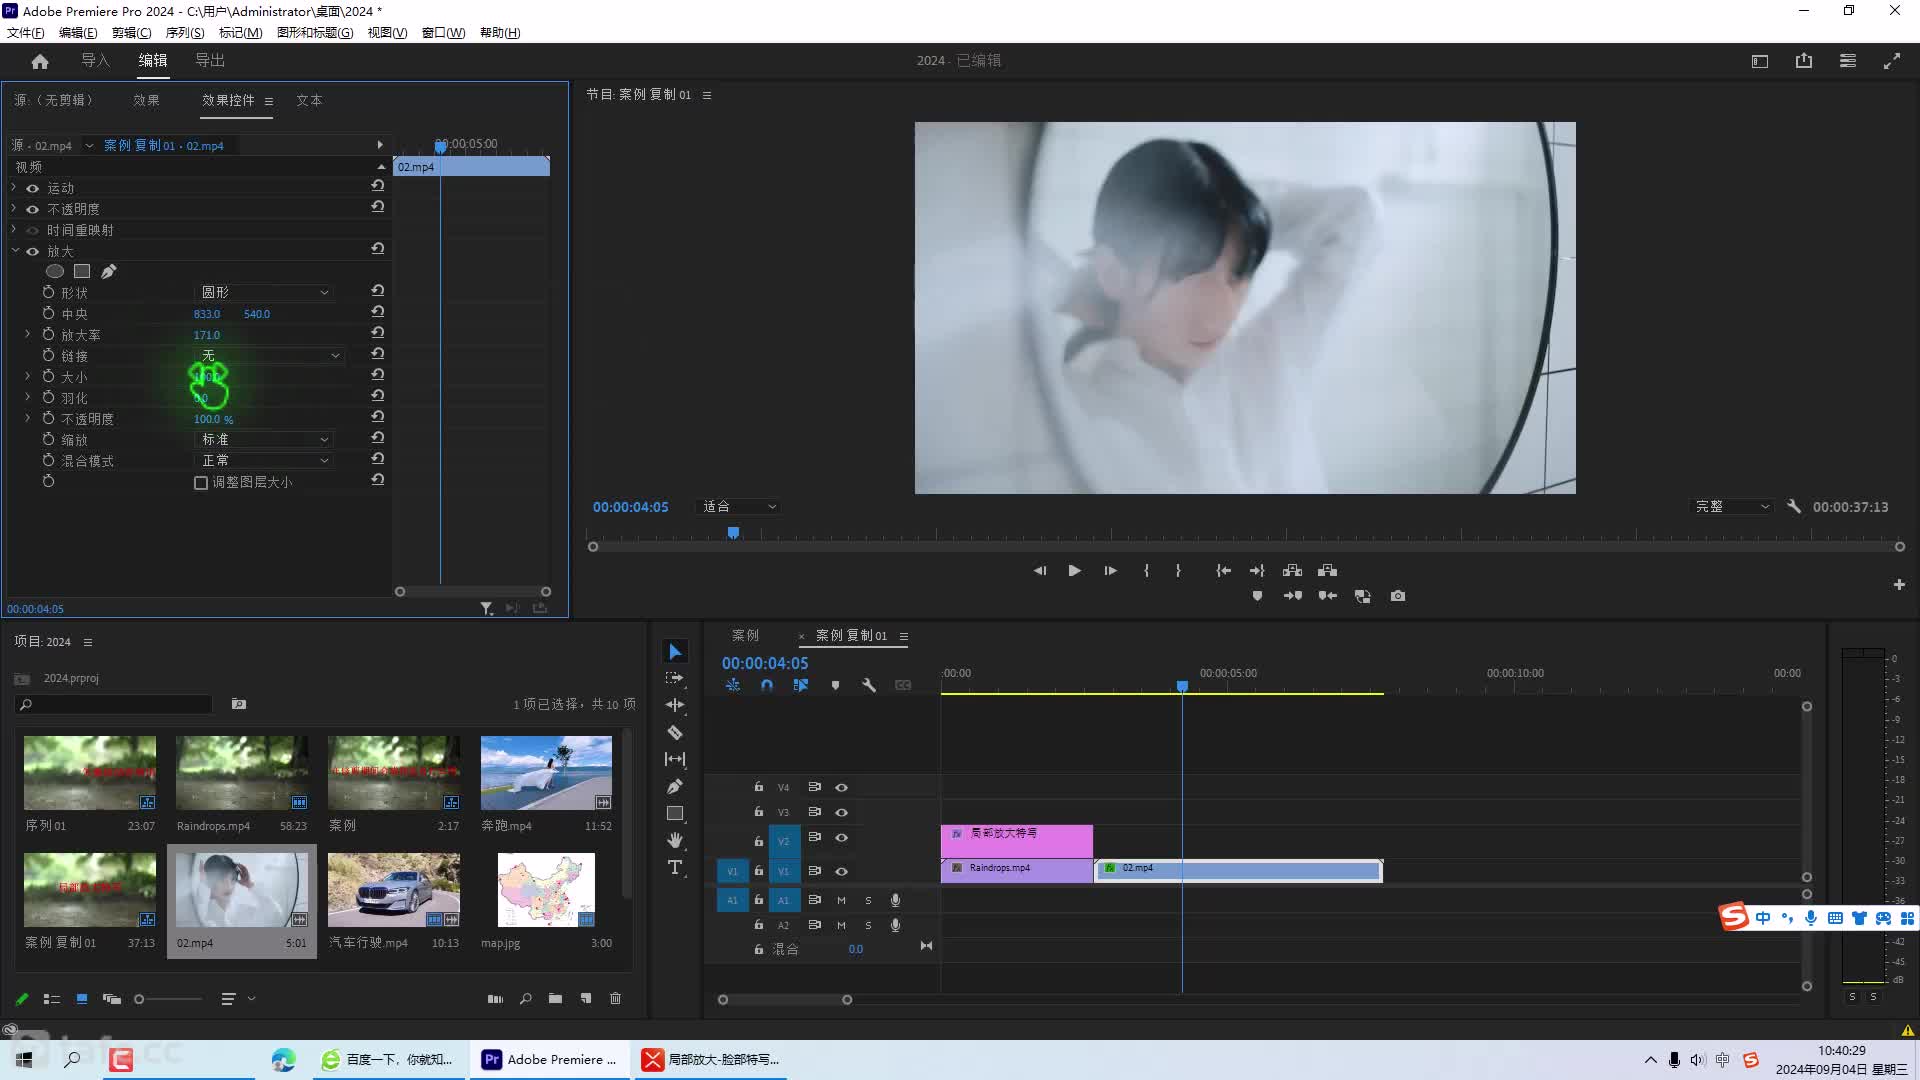The image size is (1920, 1080).
Task: Create 4-point polygon mask for 放大
Action: 82,271
